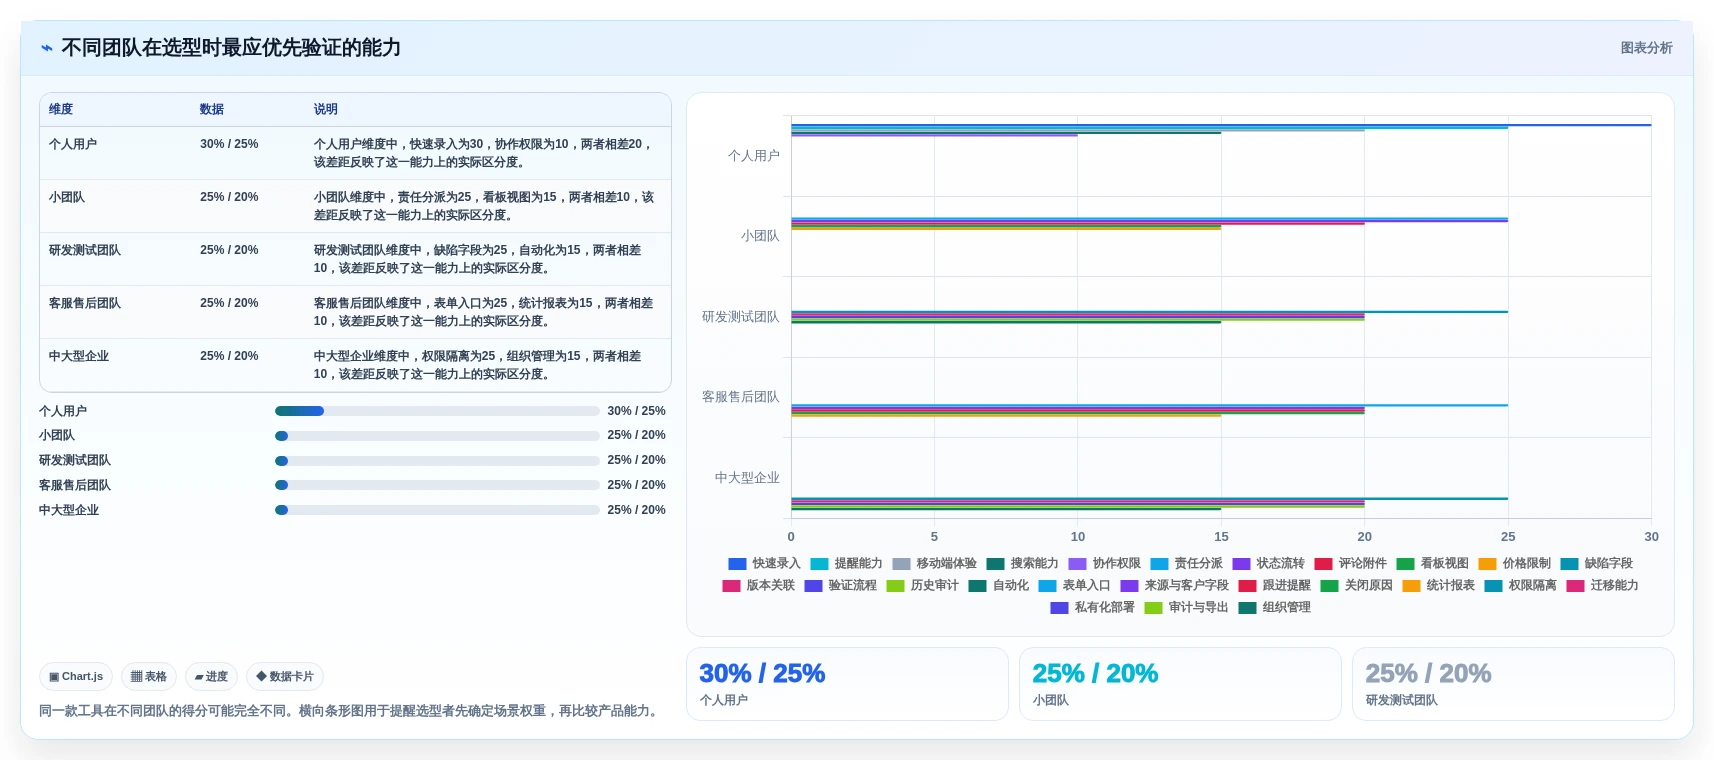Click the 小团队 progress bar
The height and width of the screenshot is (760, 1714).
pyautogui.click(x=437, y=436)
